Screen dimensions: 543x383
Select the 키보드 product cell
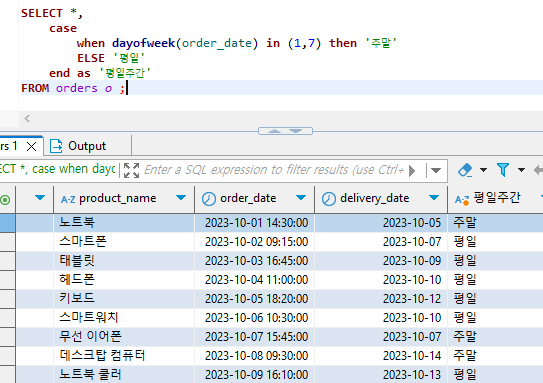pos(124,299)
